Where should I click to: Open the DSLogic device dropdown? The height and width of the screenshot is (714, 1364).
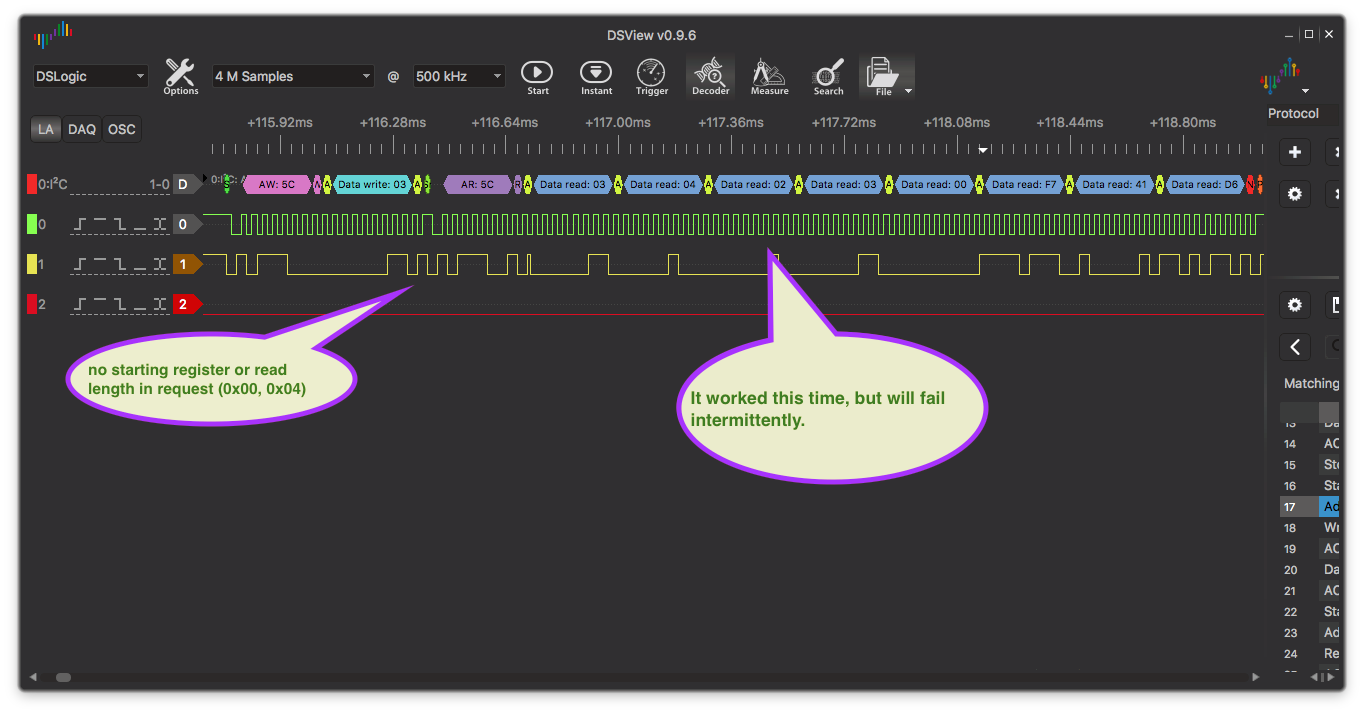tap(90, 76)
